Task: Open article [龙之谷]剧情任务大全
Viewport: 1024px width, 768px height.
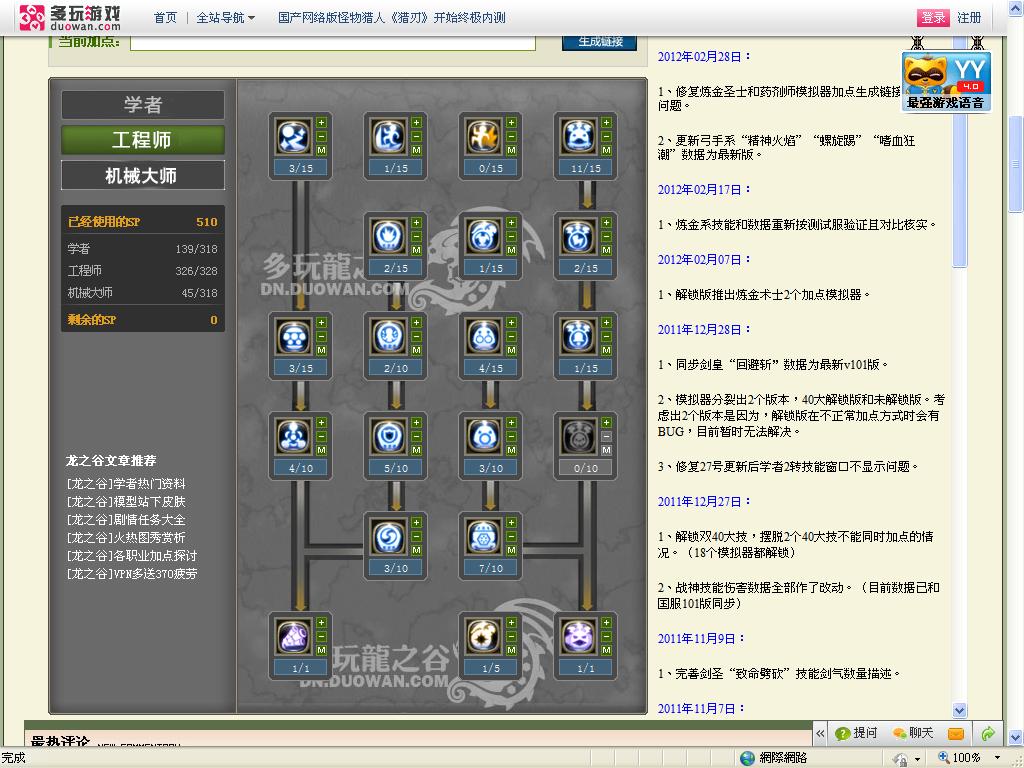Action: 126,520
